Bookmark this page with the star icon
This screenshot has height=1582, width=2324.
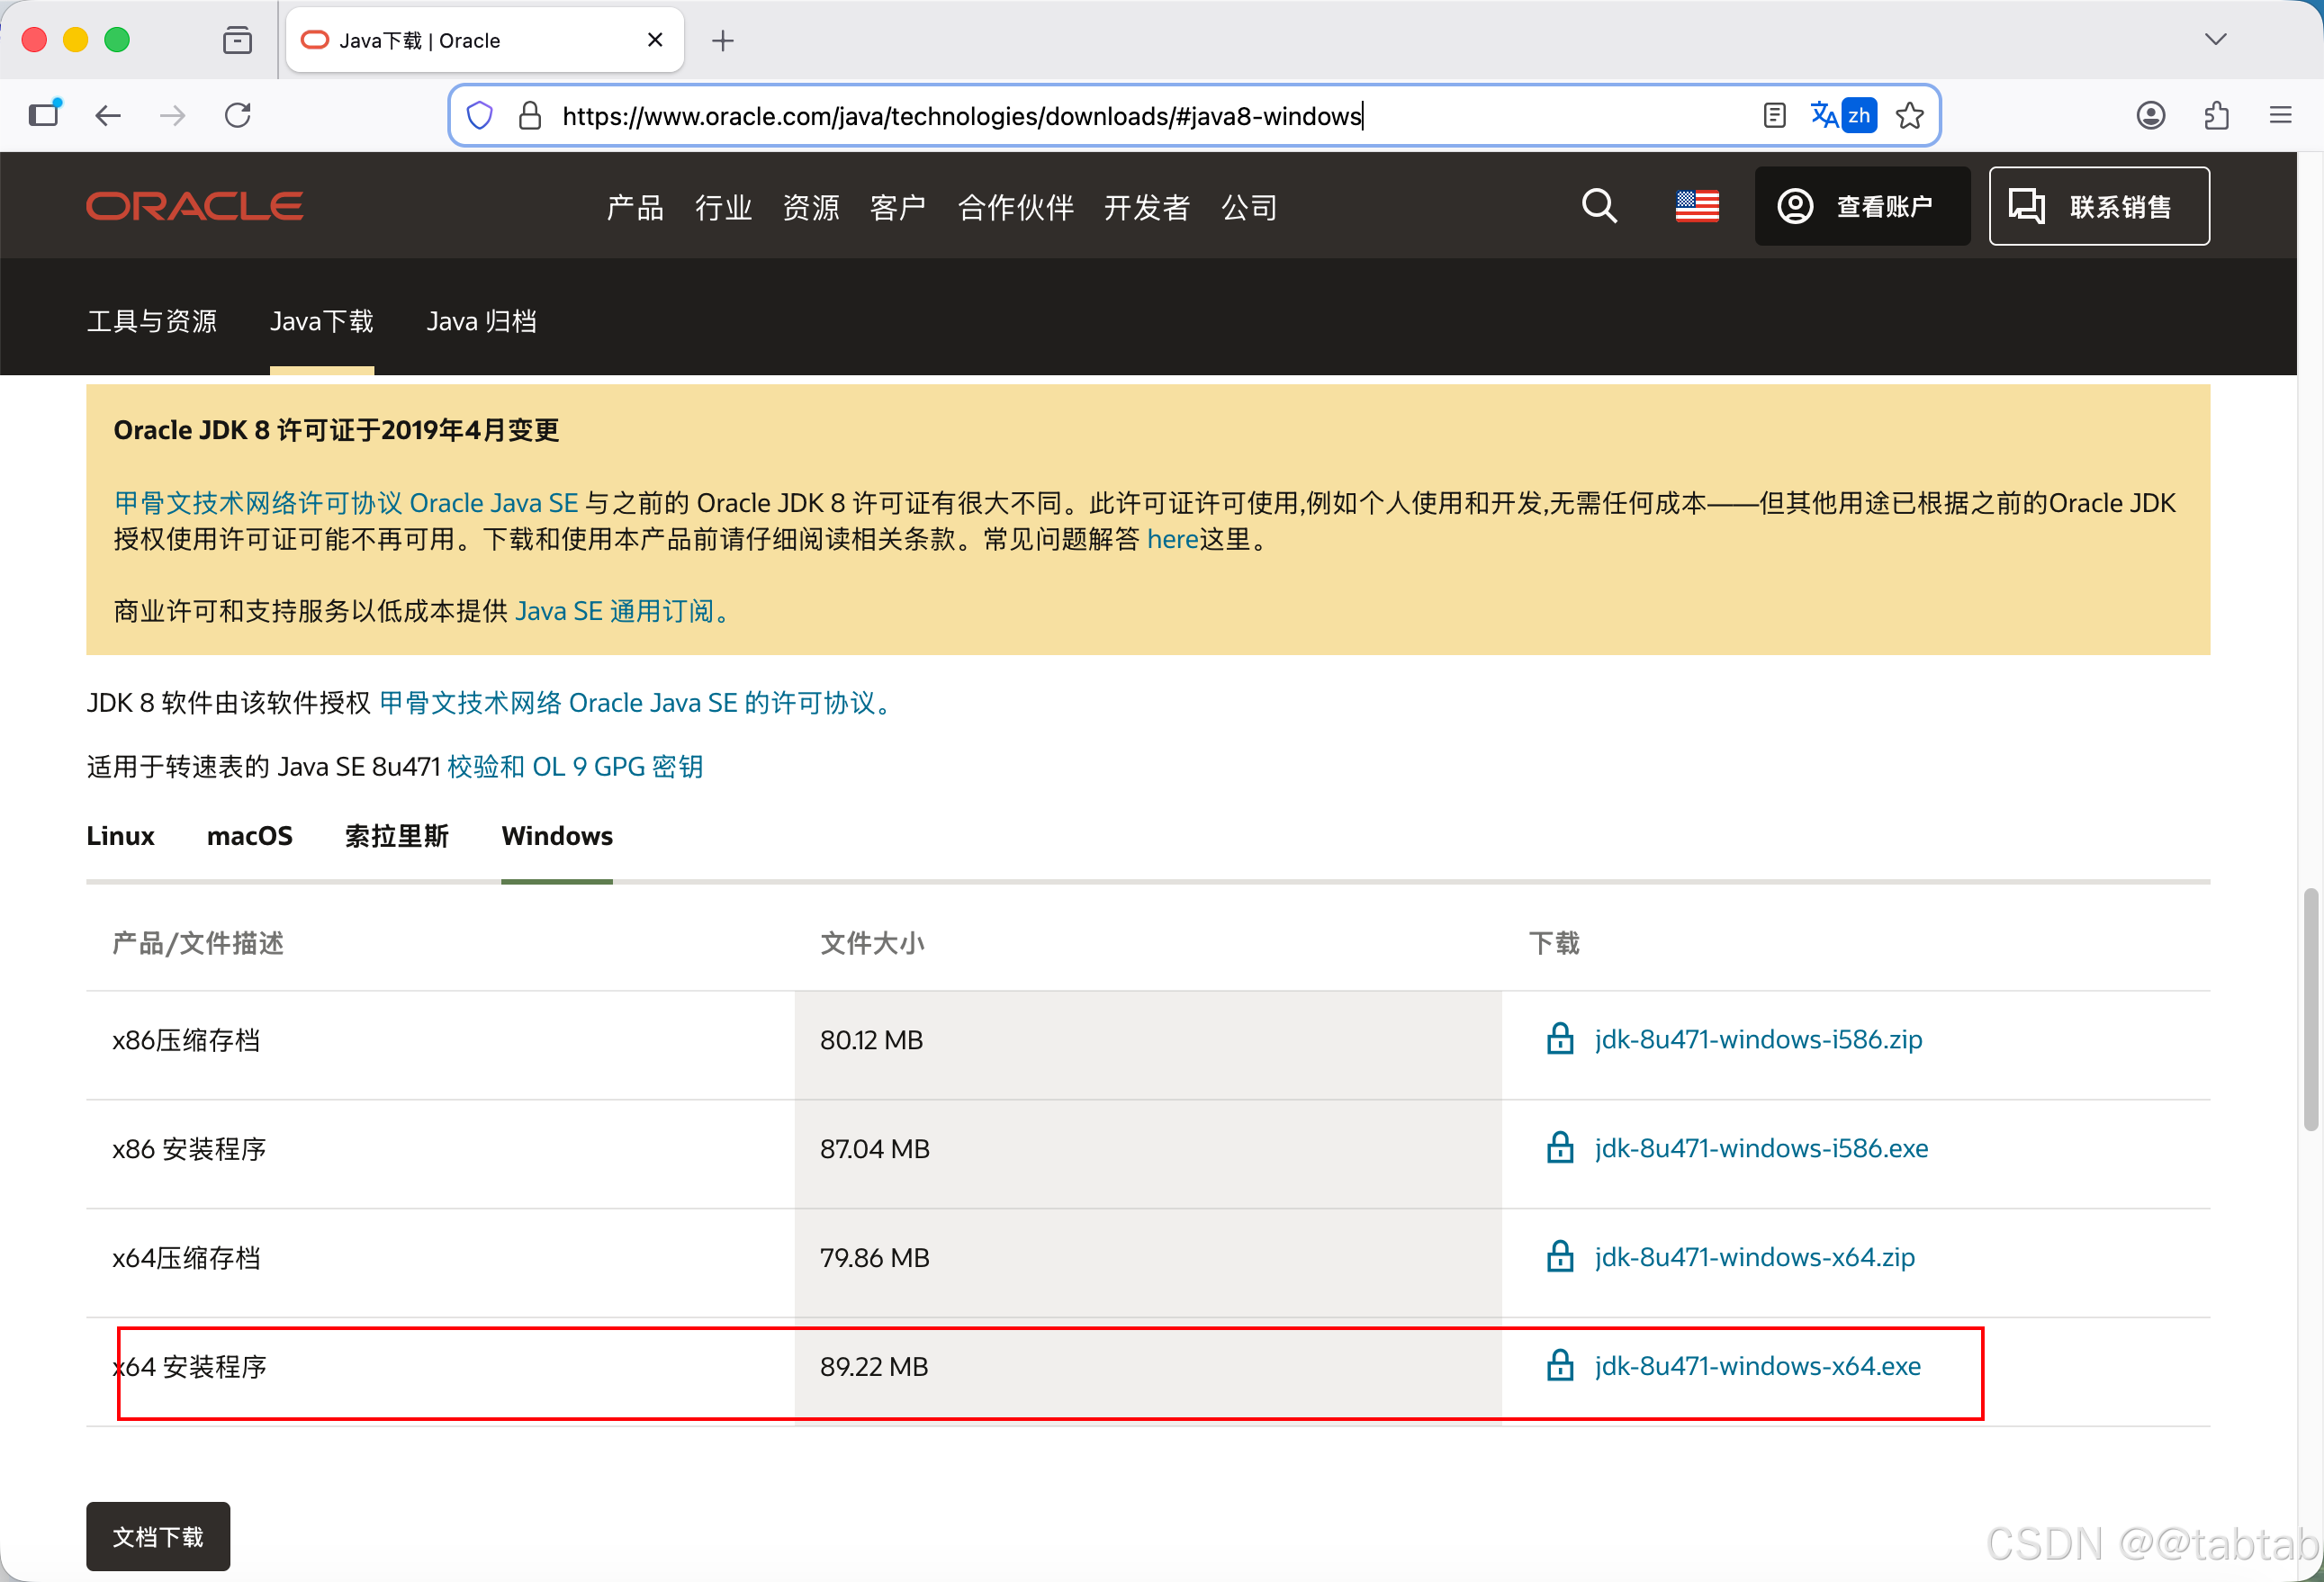pyautogui.click(x=1910, y=116)
